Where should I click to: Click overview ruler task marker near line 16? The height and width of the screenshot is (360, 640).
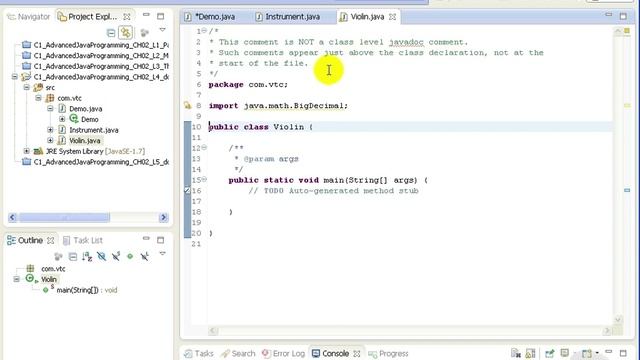627,190
